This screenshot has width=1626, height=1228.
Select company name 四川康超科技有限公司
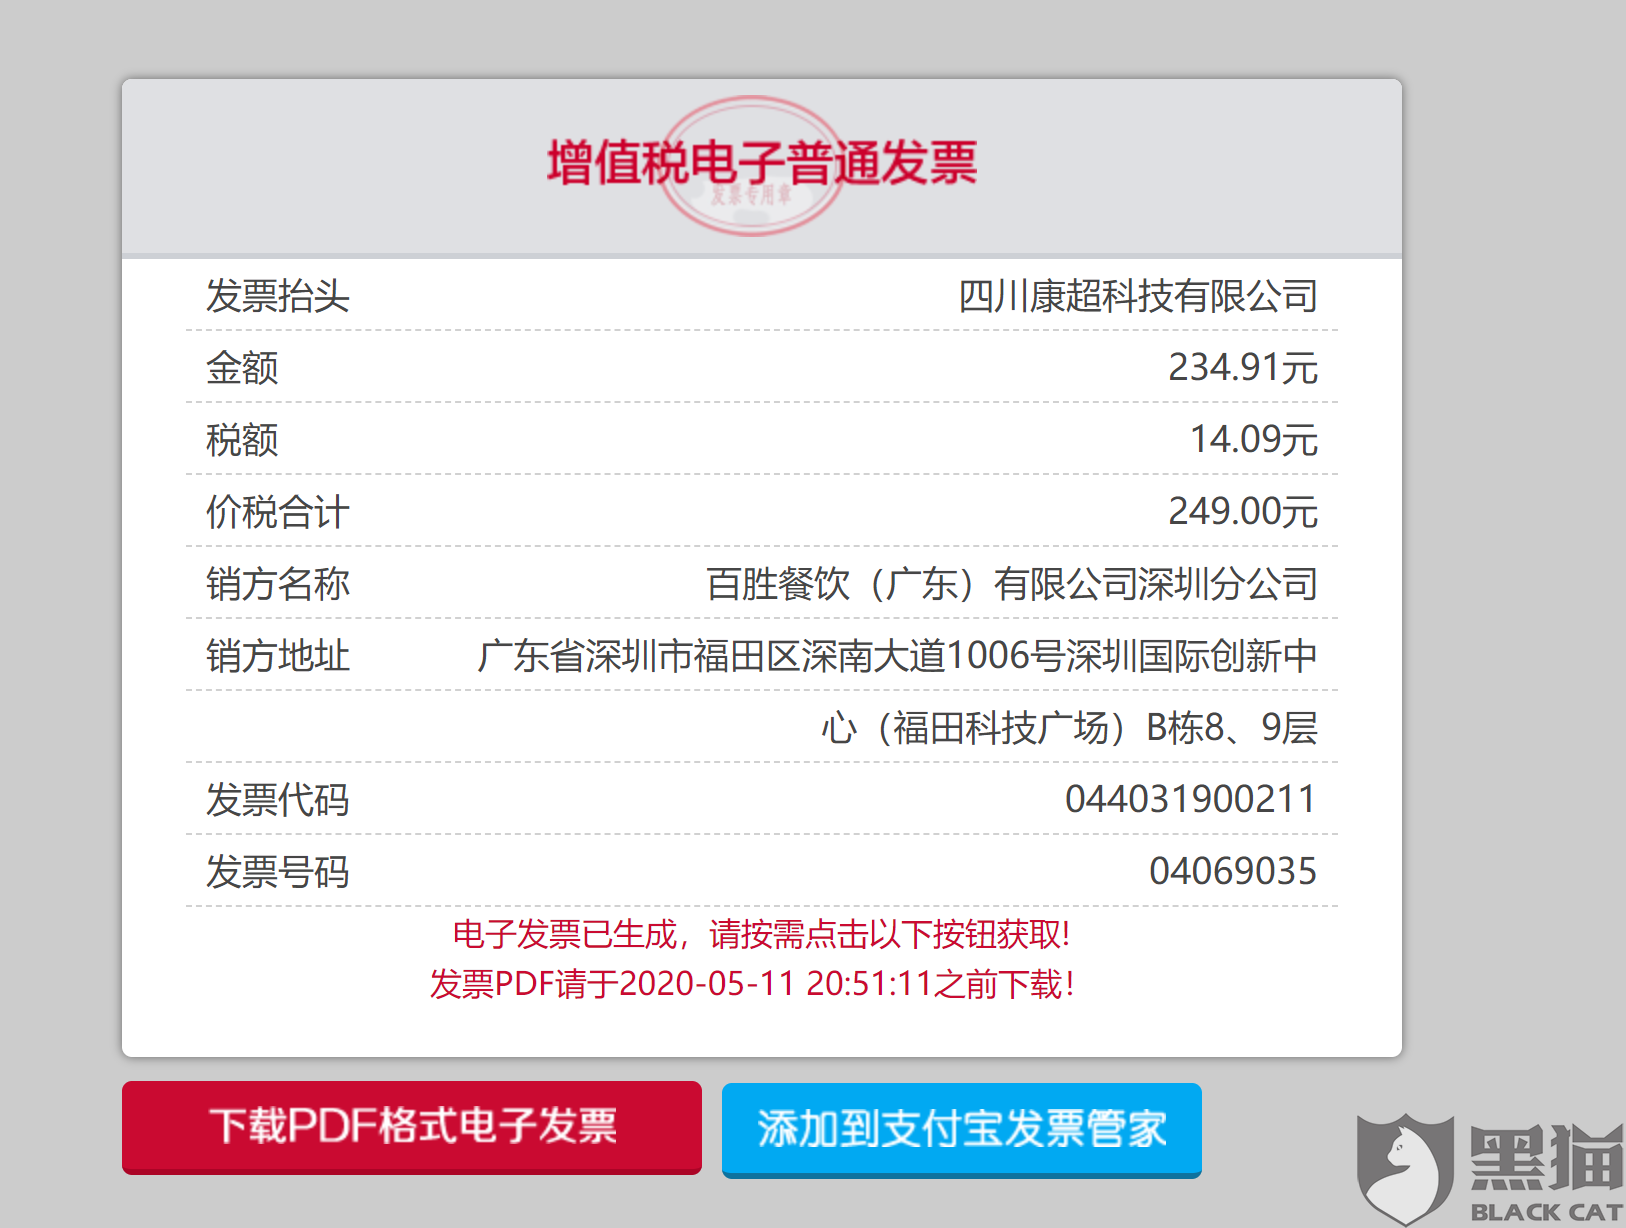click(1138, 296)
